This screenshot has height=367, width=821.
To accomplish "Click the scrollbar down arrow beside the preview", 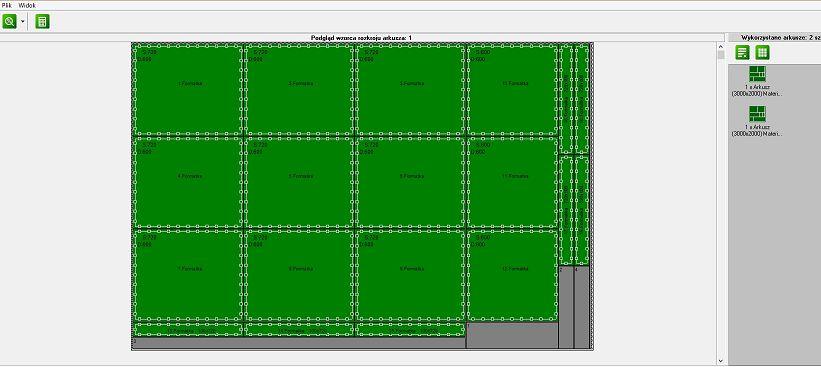I will coord(721,361).
